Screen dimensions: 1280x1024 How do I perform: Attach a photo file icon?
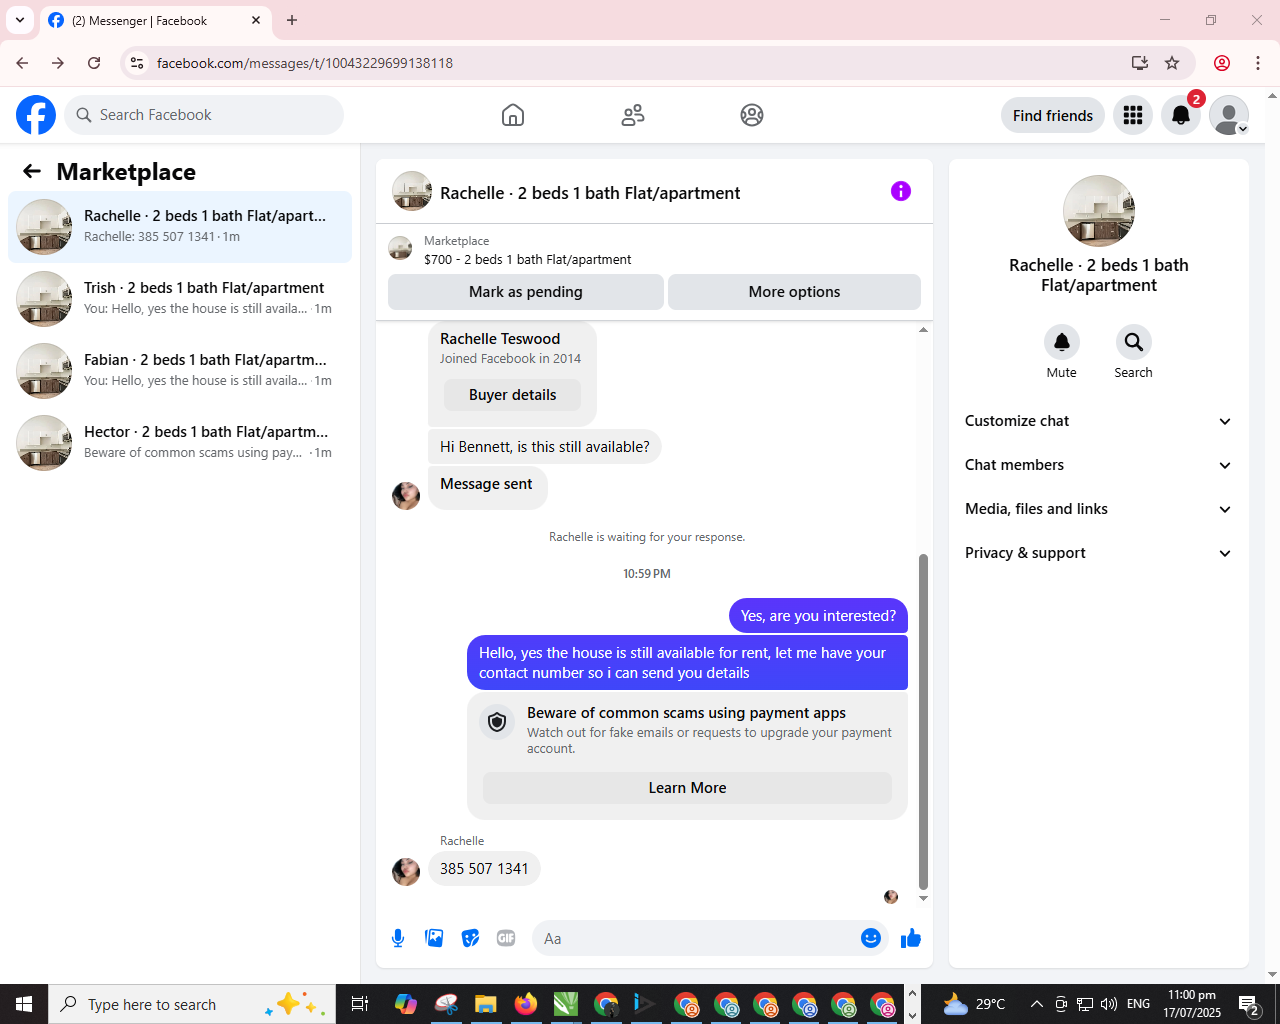click(434, 938)
